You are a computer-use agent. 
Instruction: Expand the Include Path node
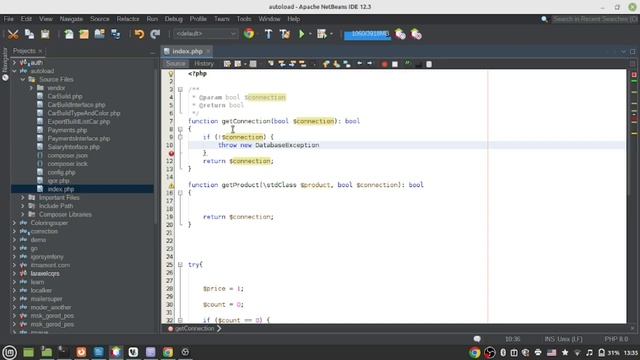tap(23, 206)
